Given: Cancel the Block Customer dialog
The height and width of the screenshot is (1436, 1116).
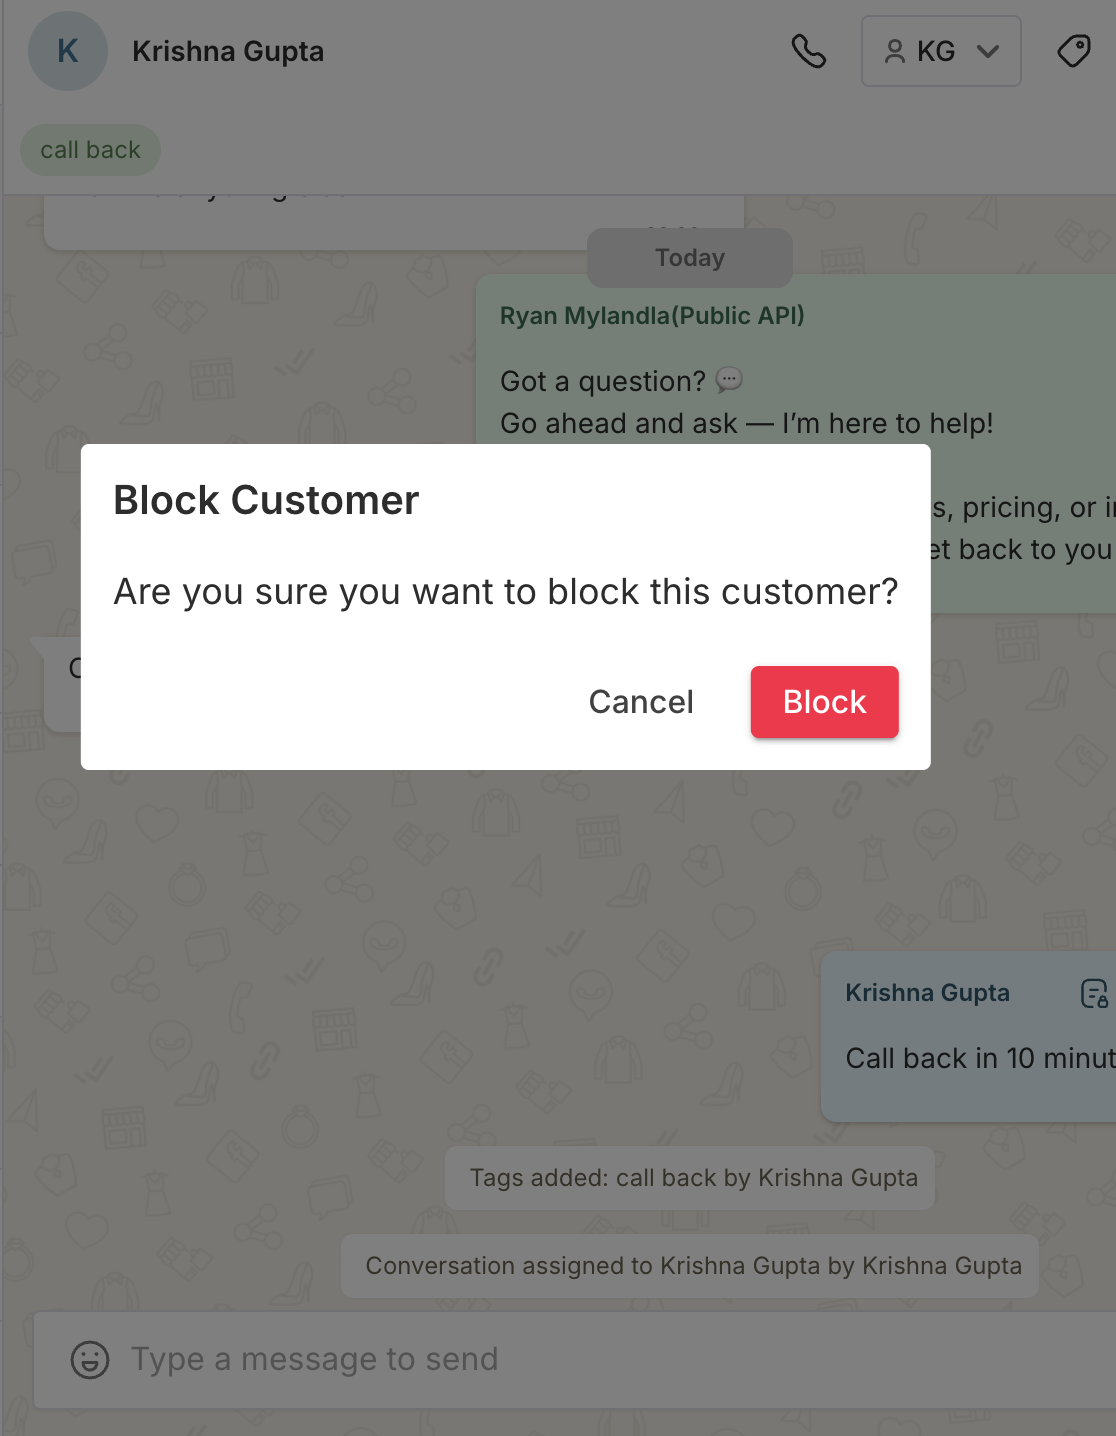Looking at the screenshot, I should (641, 702).
